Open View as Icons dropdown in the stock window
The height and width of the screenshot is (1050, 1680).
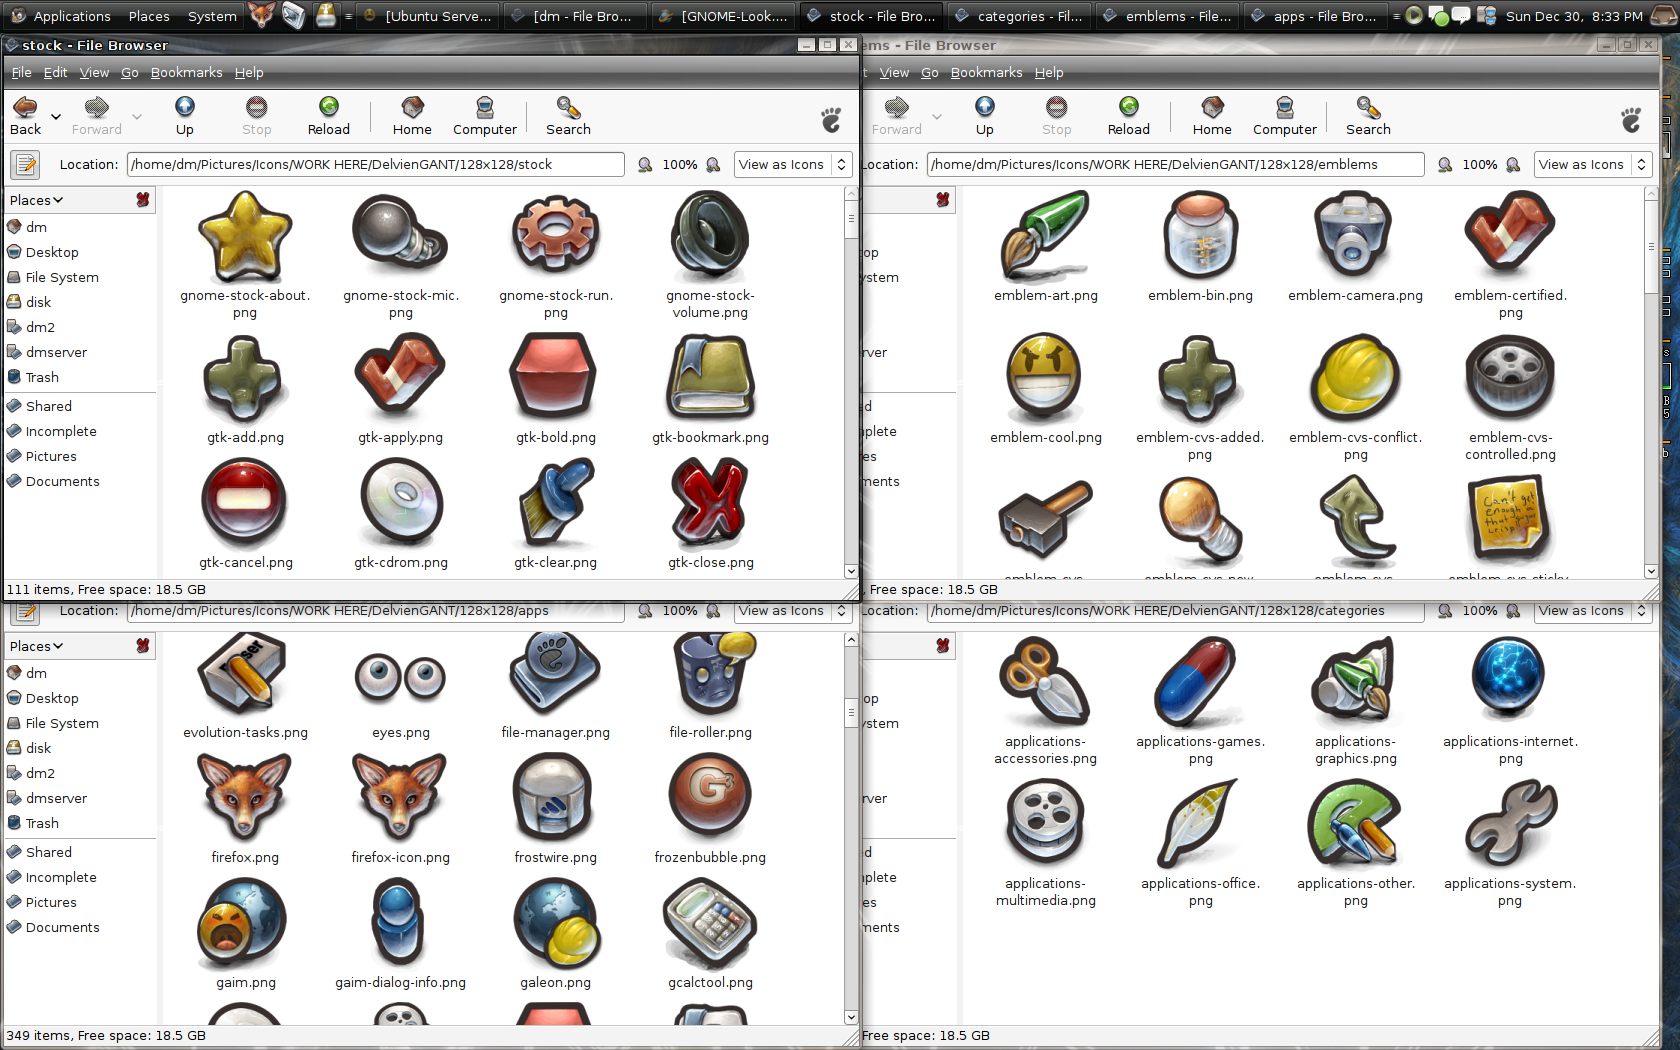point(792,164)
